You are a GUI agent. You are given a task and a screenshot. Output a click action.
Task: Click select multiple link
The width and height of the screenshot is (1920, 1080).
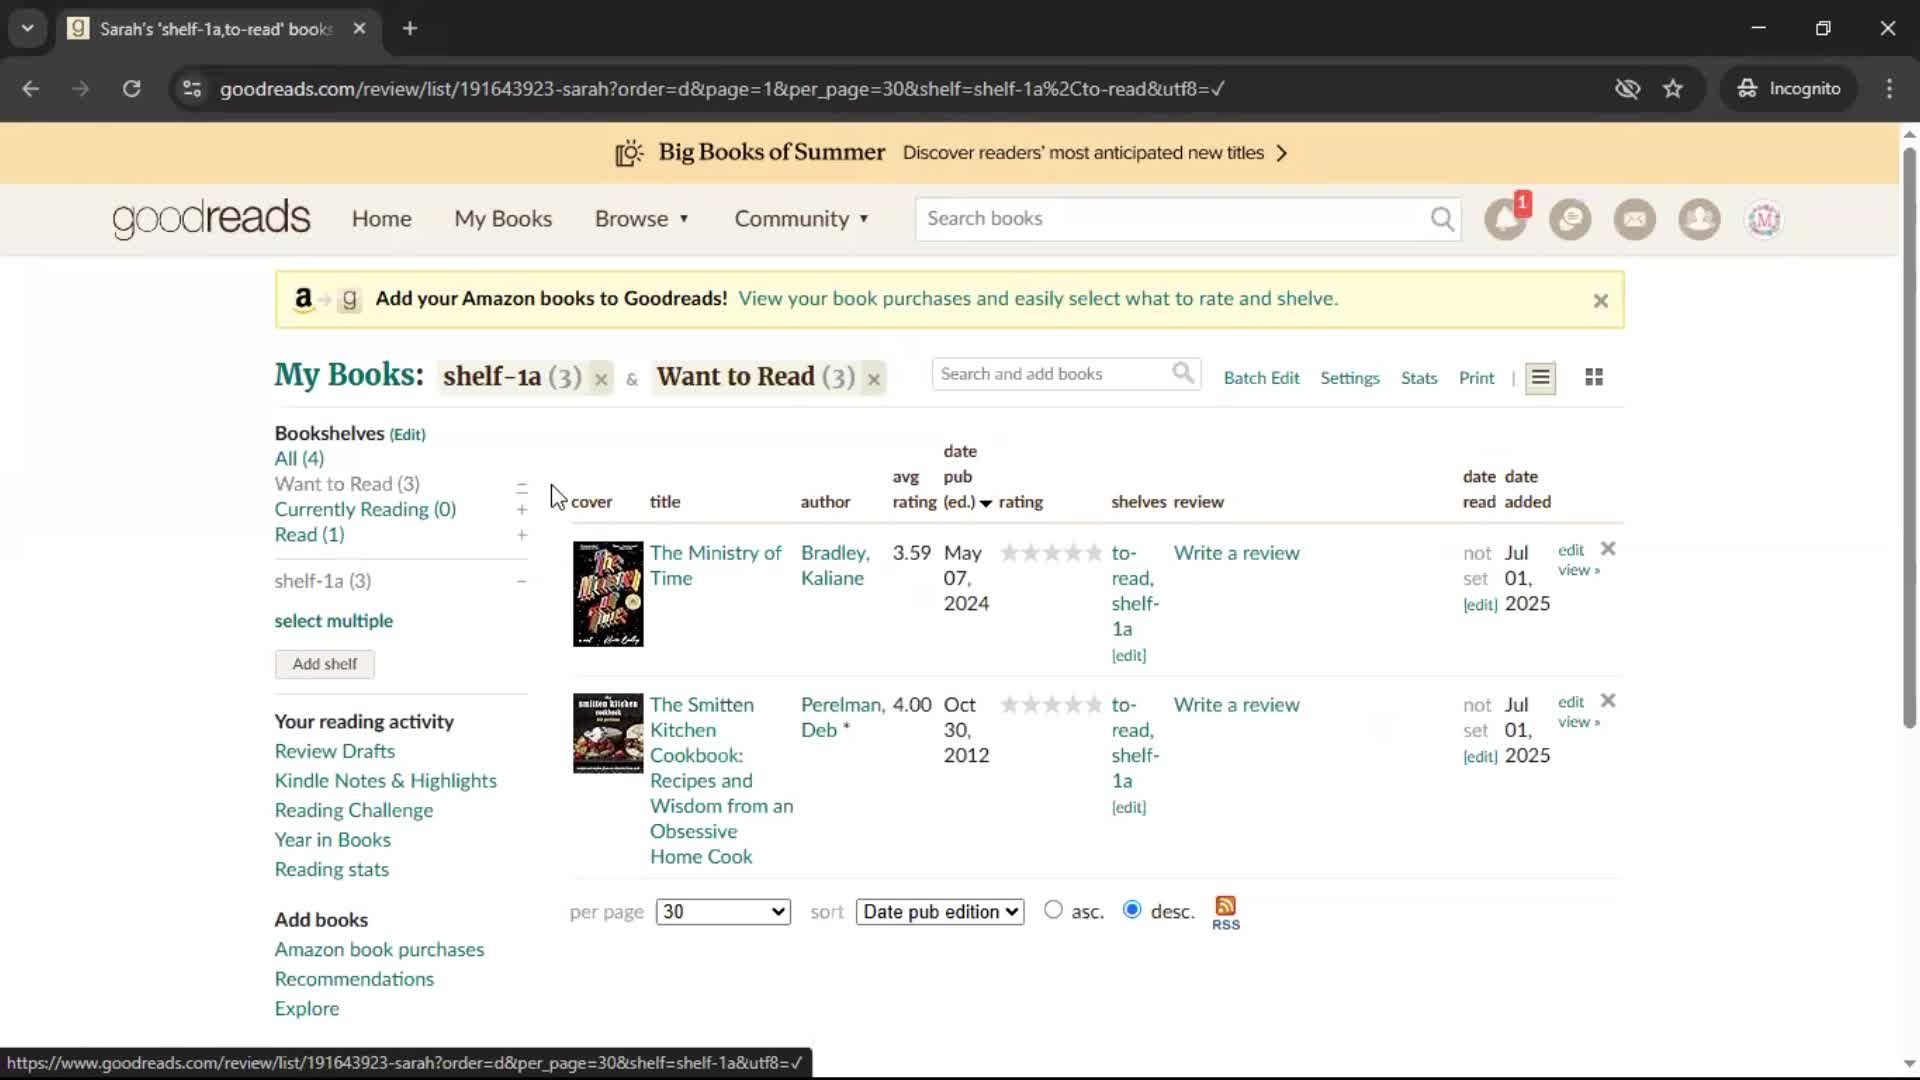point(333,621)
